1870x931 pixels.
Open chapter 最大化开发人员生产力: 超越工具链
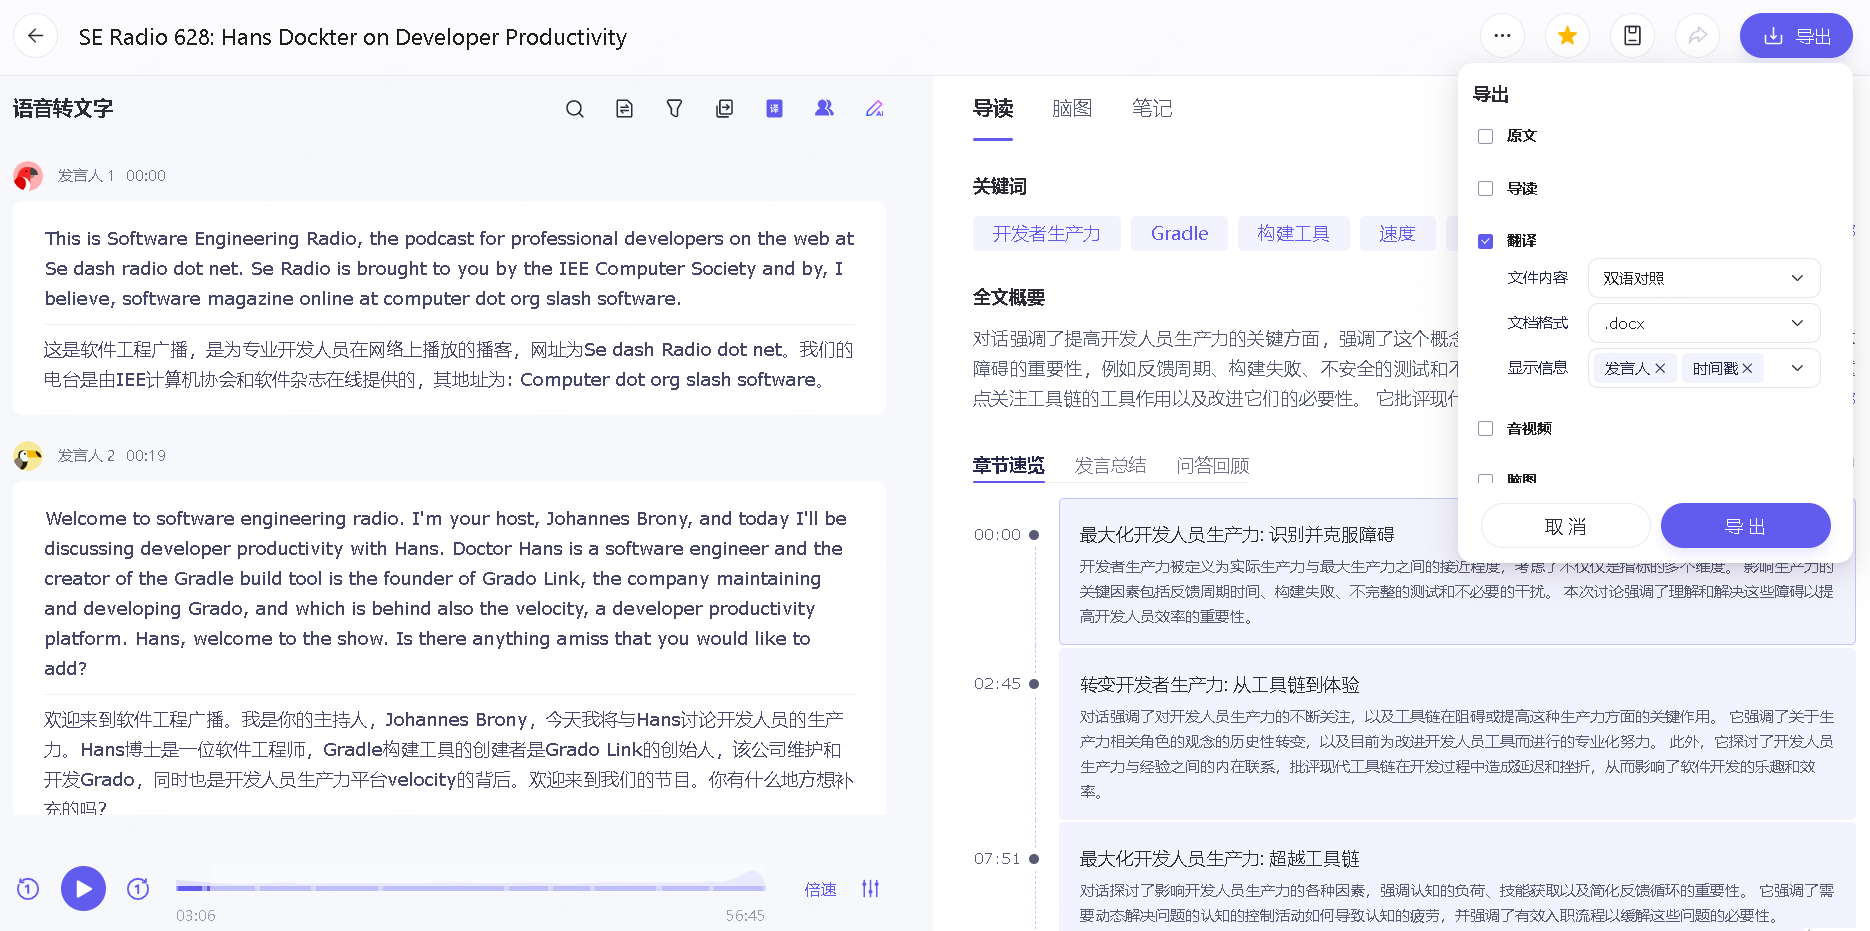(x=1457, y=877)
